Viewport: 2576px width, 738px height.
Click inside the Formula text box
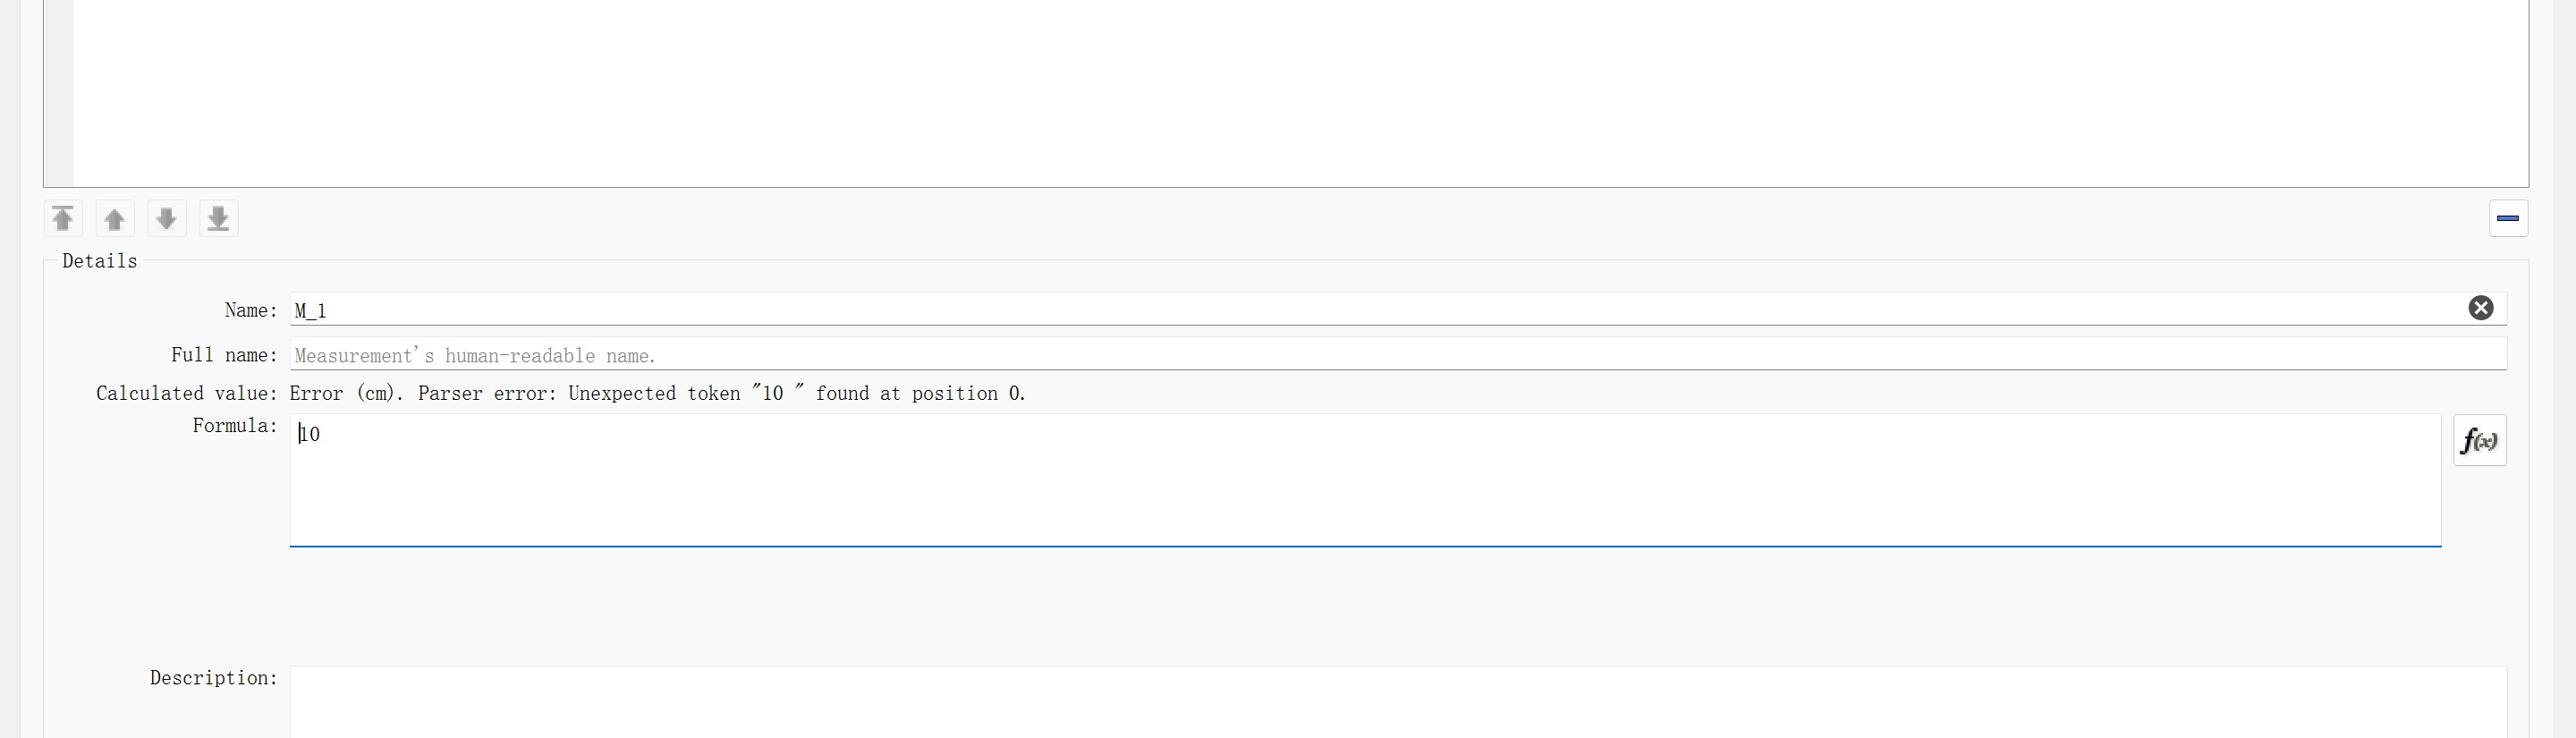click(x=1300, y=480)
